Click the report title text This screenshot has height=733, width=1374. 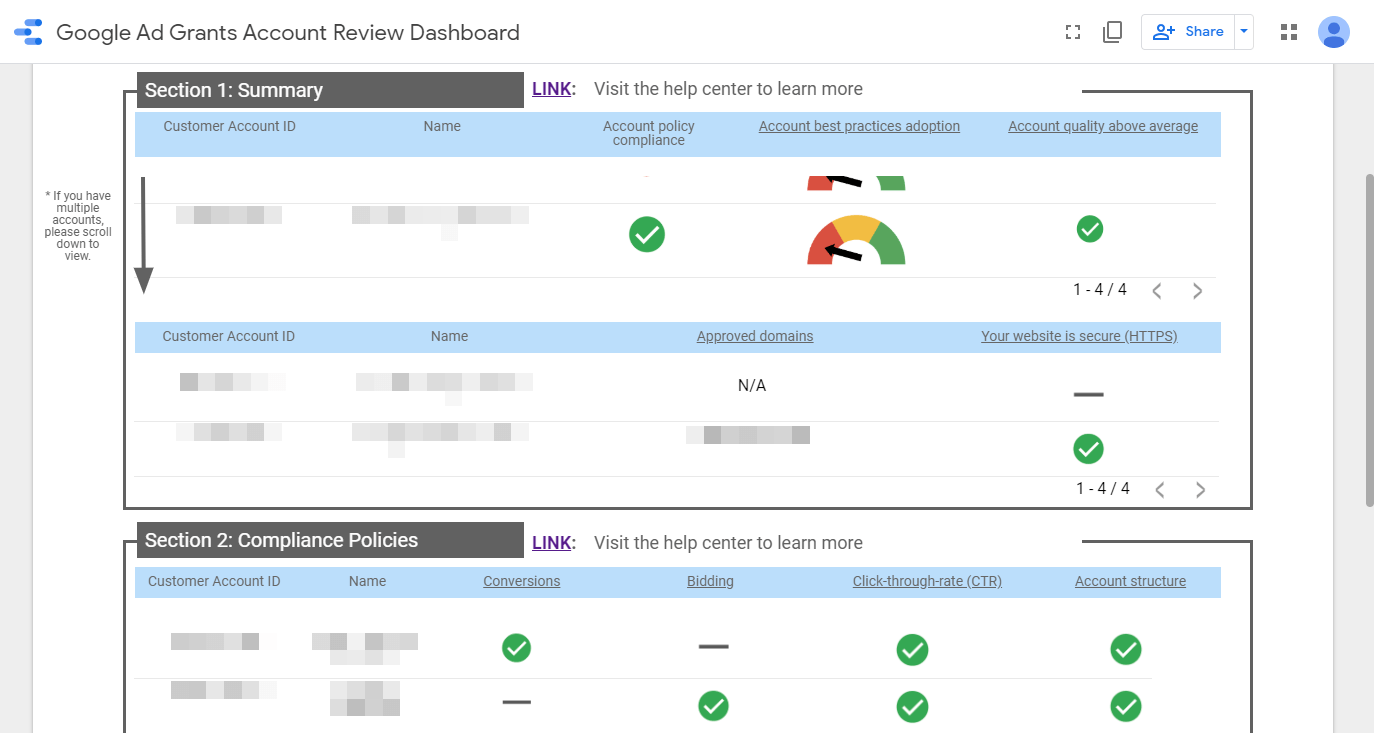click(x=288, y=32)
